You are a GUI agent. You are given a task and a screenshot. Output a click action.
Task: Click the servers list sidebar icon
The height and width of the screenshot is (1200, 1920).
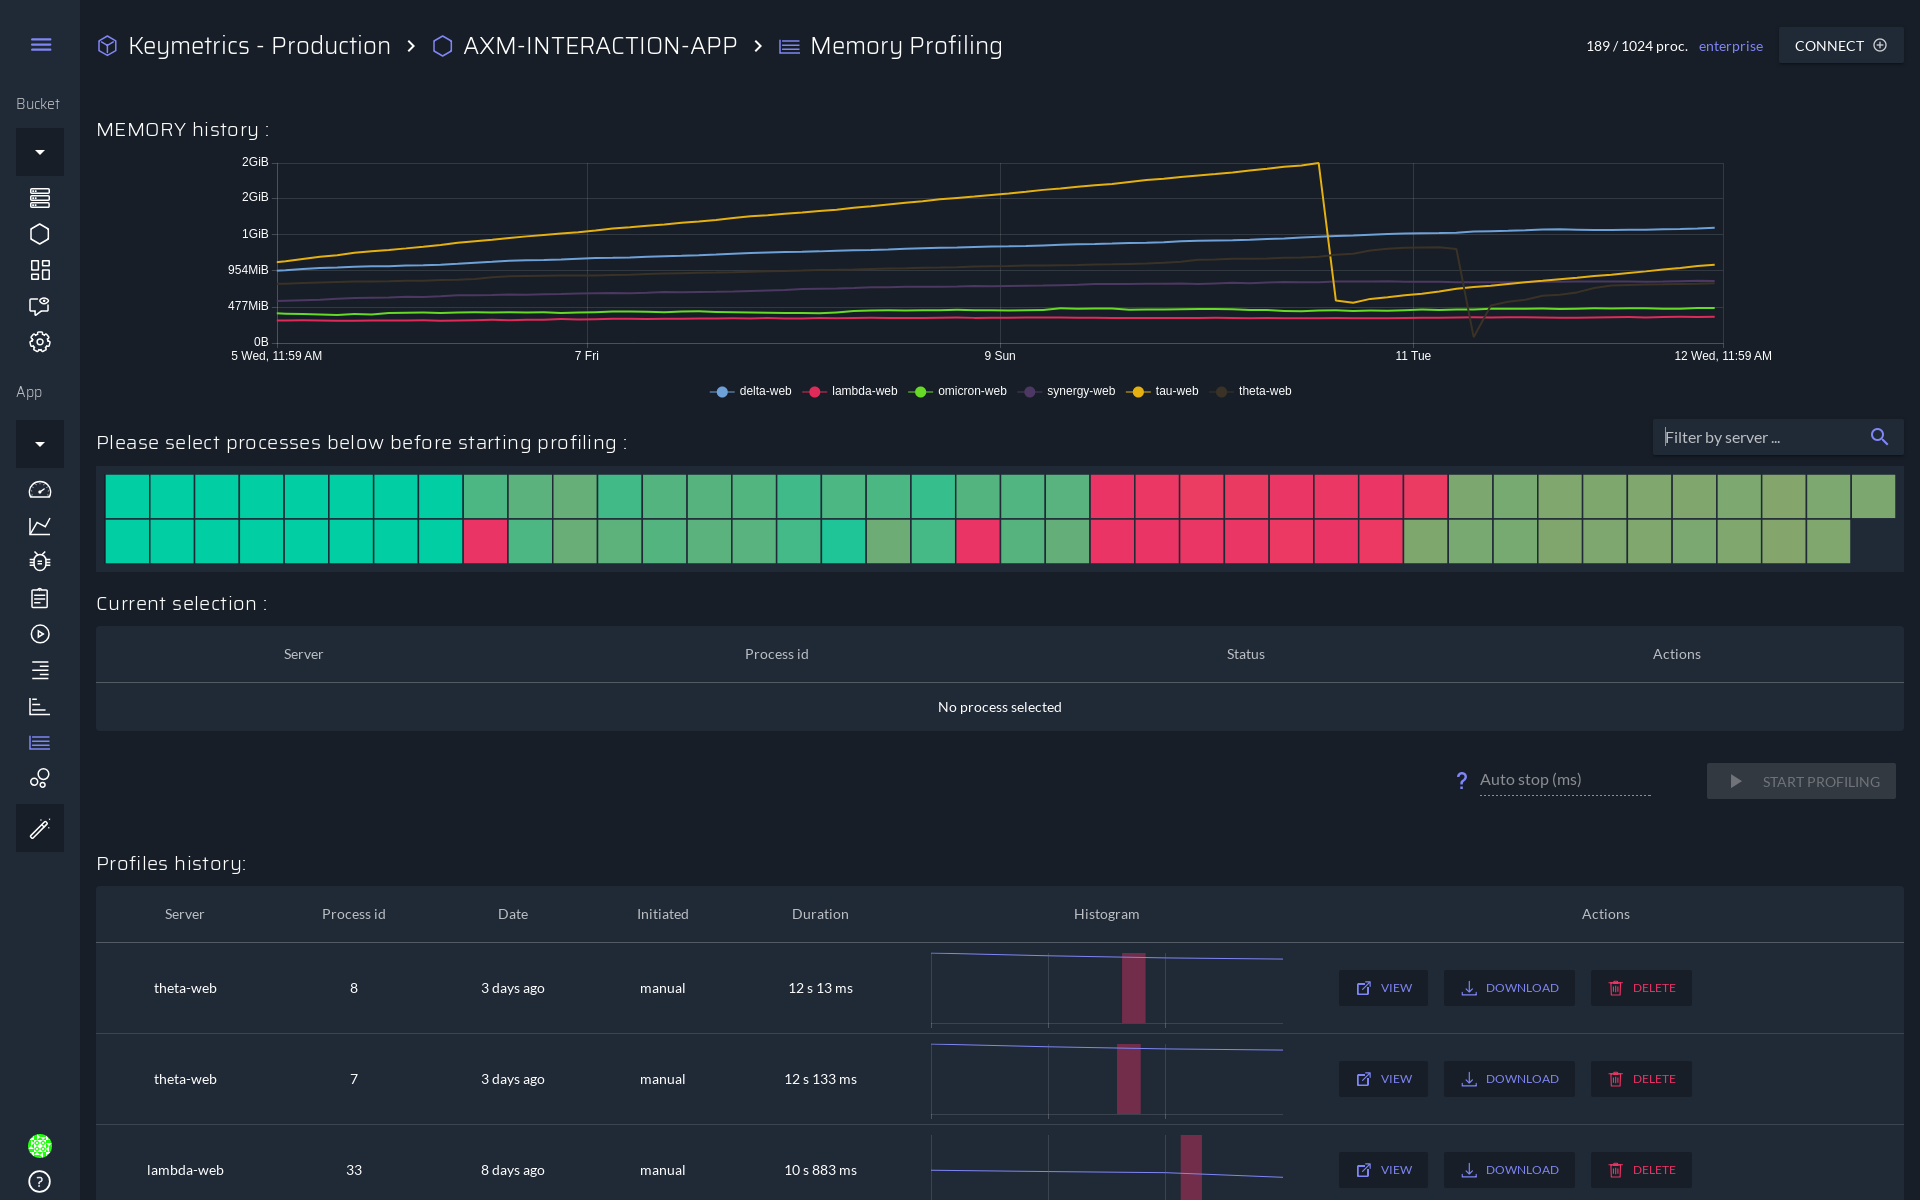tap(40, 198)
